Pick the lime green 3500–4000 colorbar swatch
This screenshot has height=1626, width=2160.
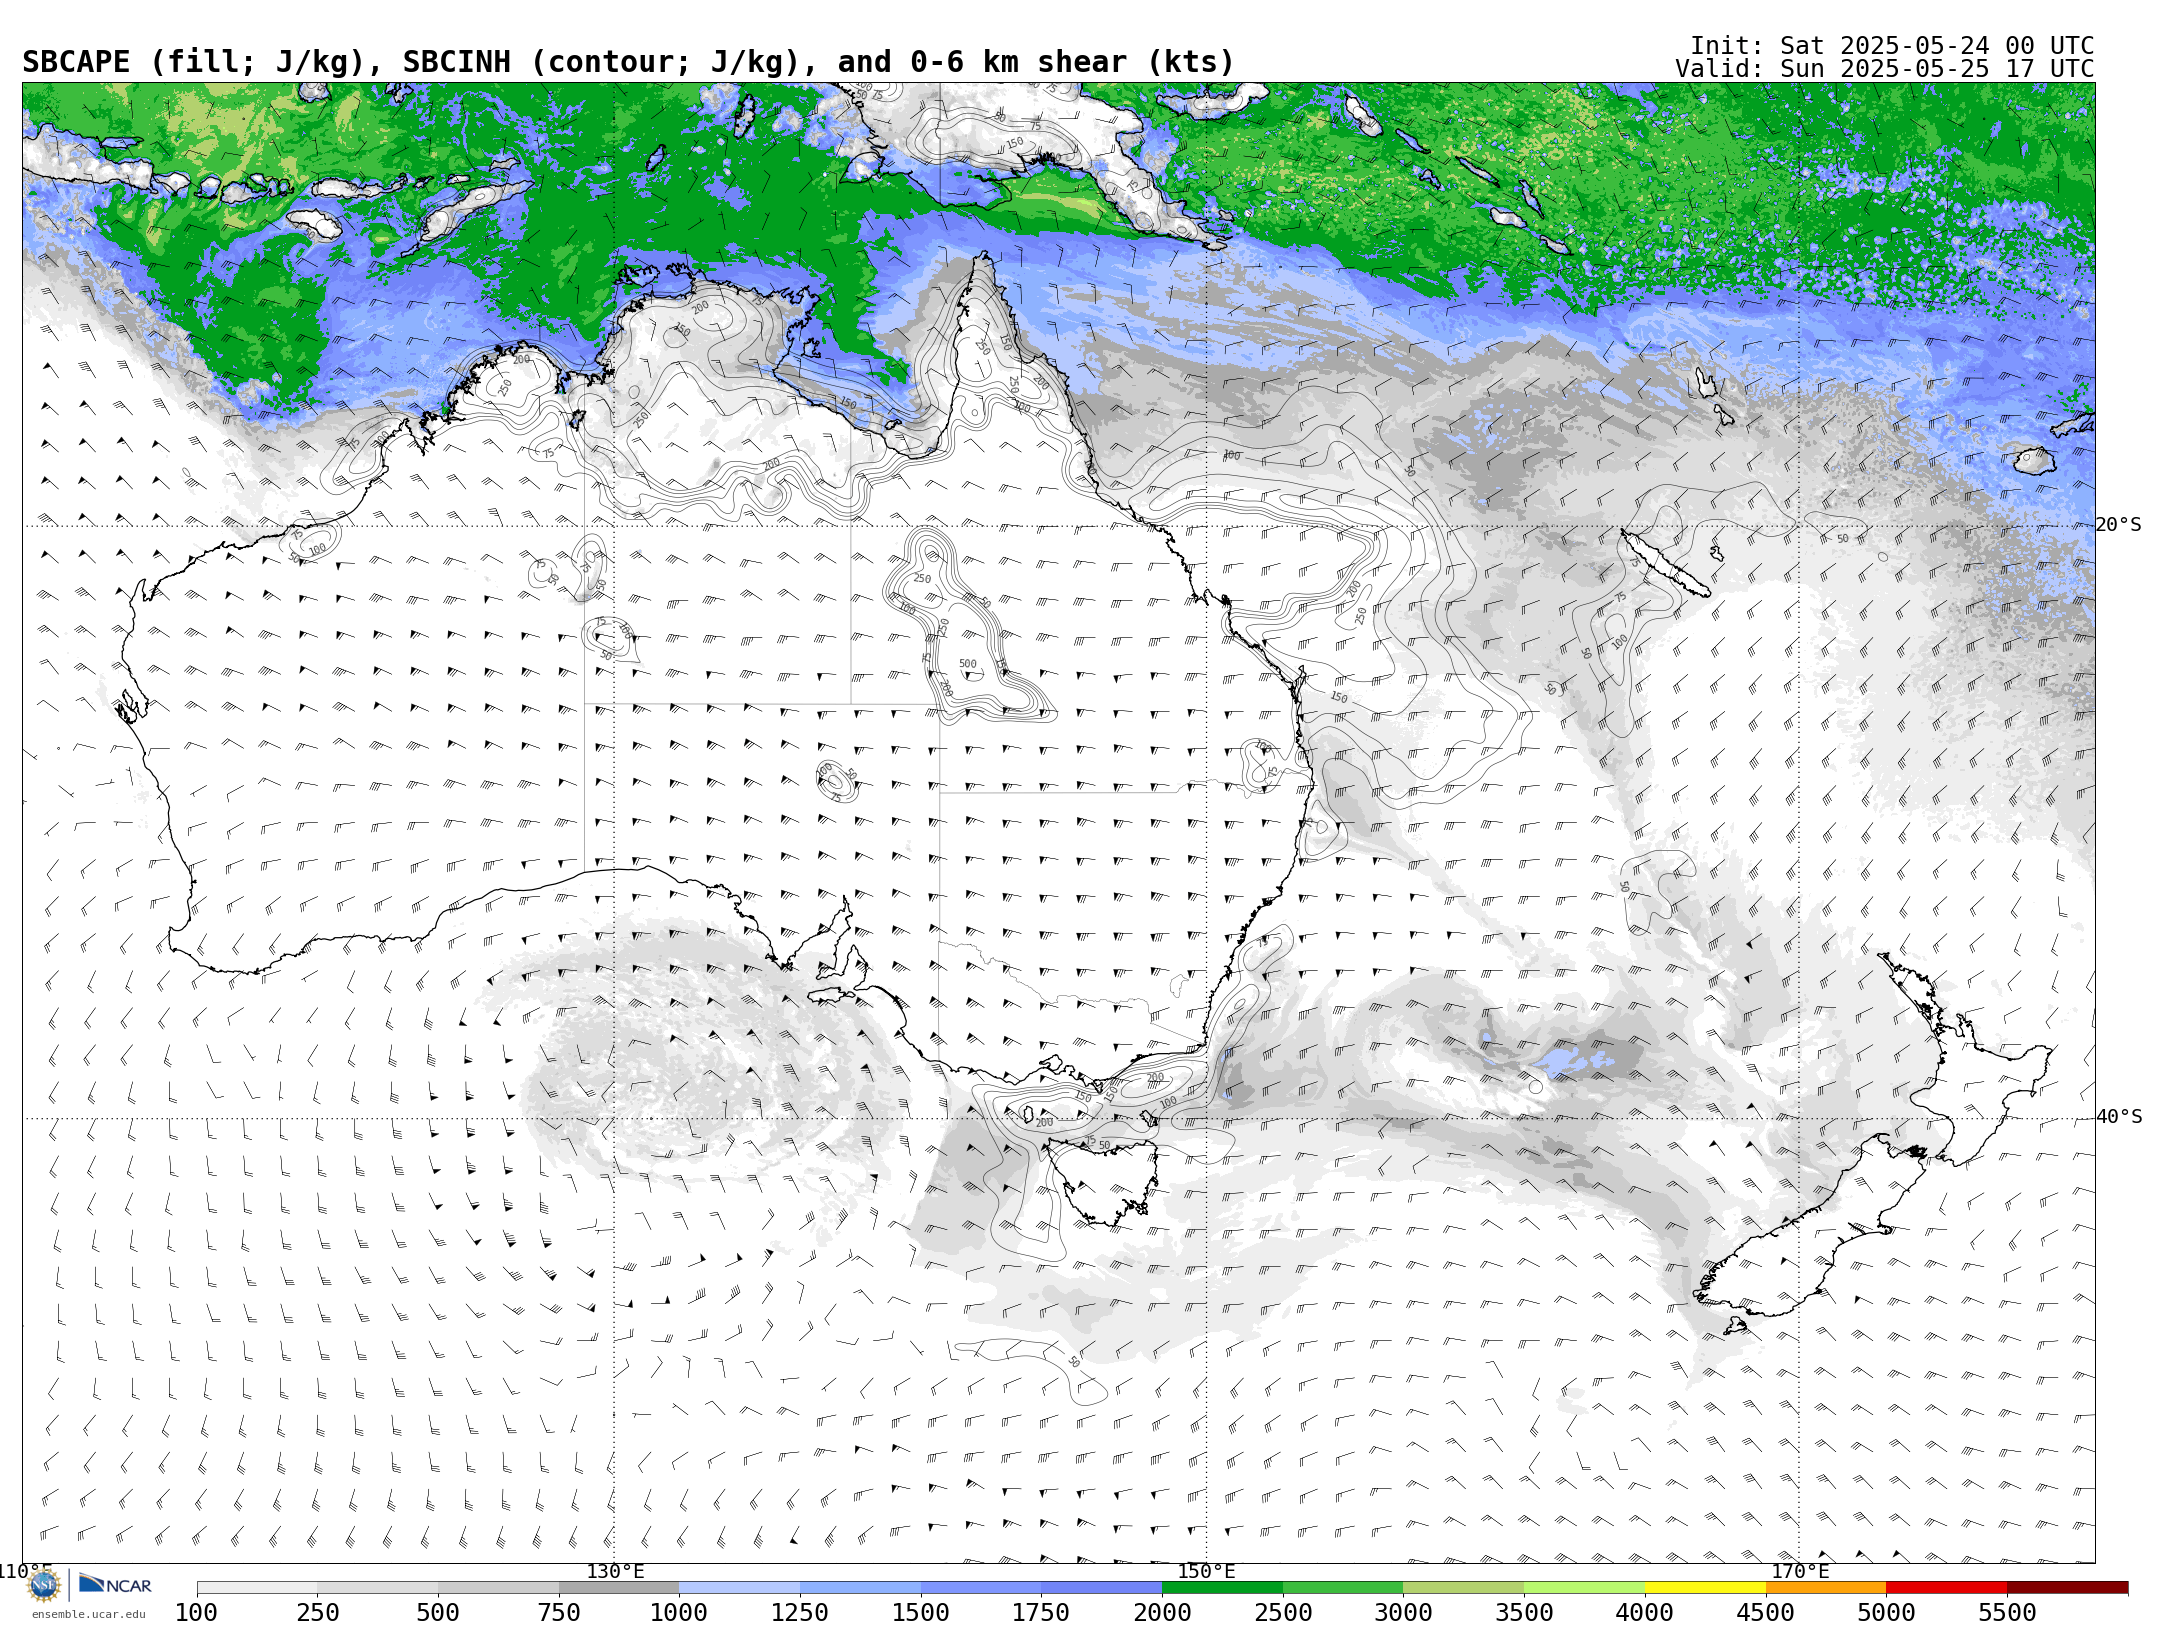point(1584,1588)
